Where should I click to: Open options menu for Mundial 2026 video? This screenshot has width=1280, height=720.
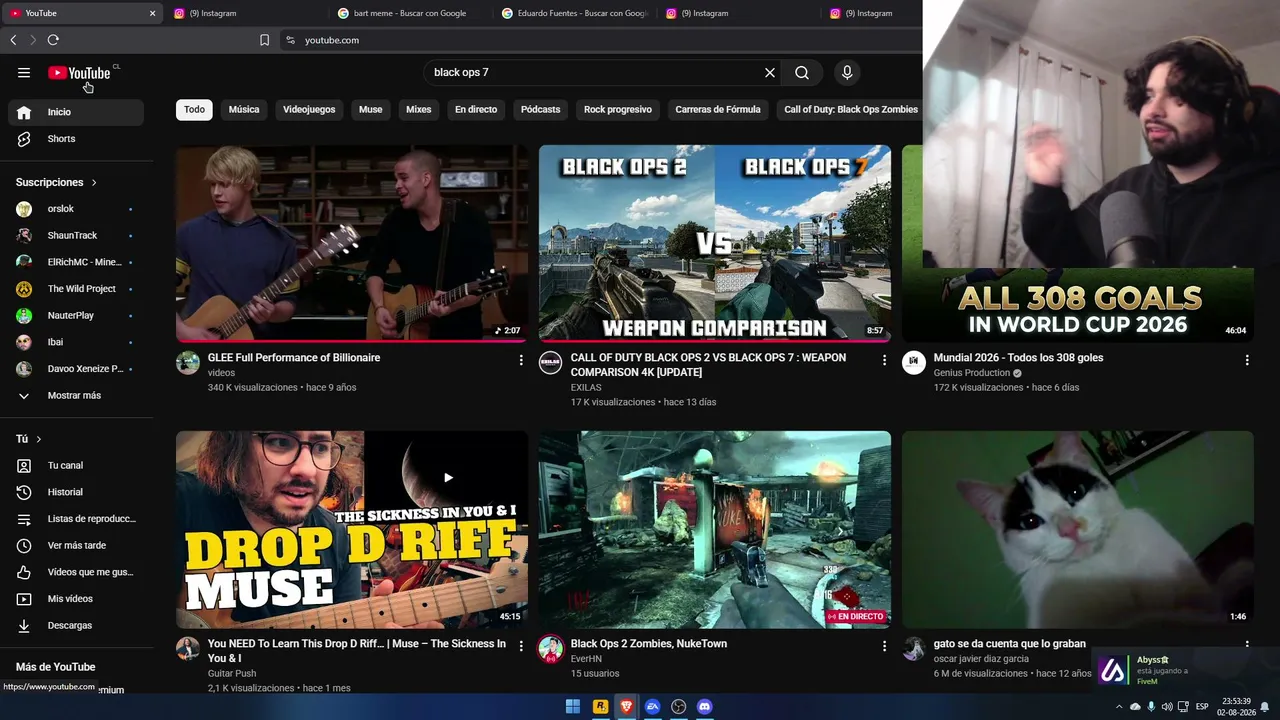coord(1247,360)
